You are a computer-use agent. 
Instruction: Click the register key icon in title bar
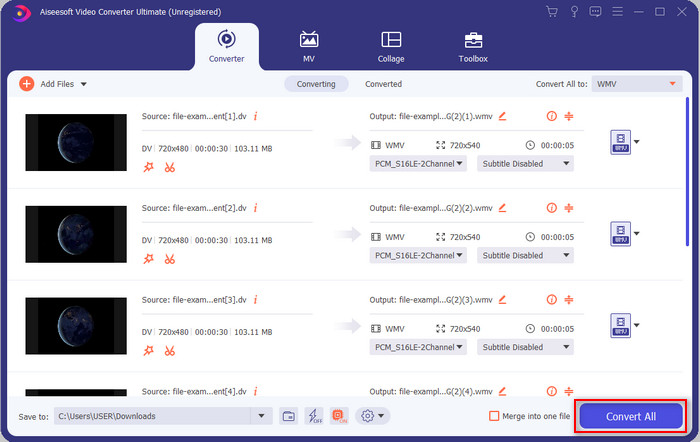[574, 12]
